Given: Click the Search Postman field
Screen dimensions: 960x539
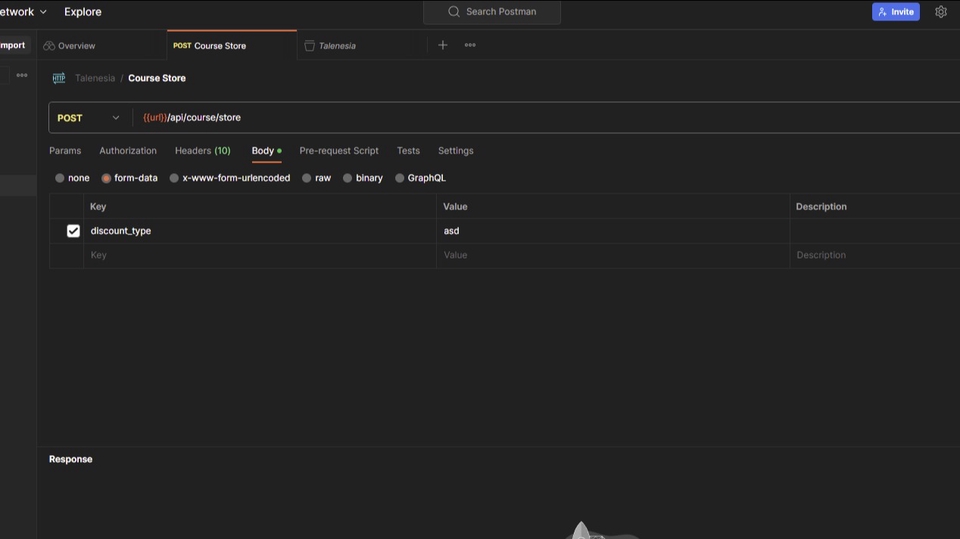Looking at the screenshot, I should click(492, 12).
